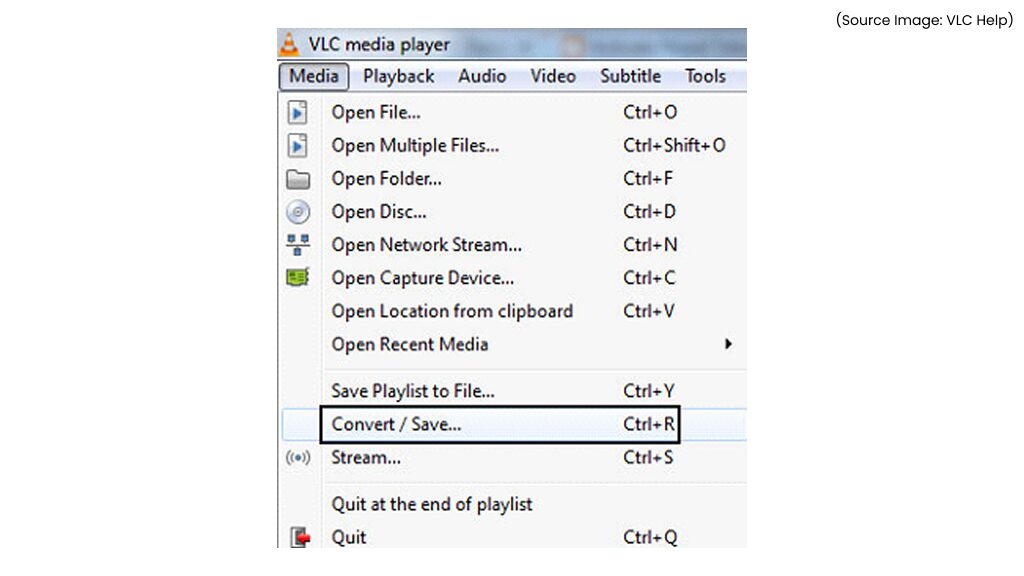The width and height of the screenshot is (1024, 576).
Task: Open the Playback menu
Action: point(398,76)
